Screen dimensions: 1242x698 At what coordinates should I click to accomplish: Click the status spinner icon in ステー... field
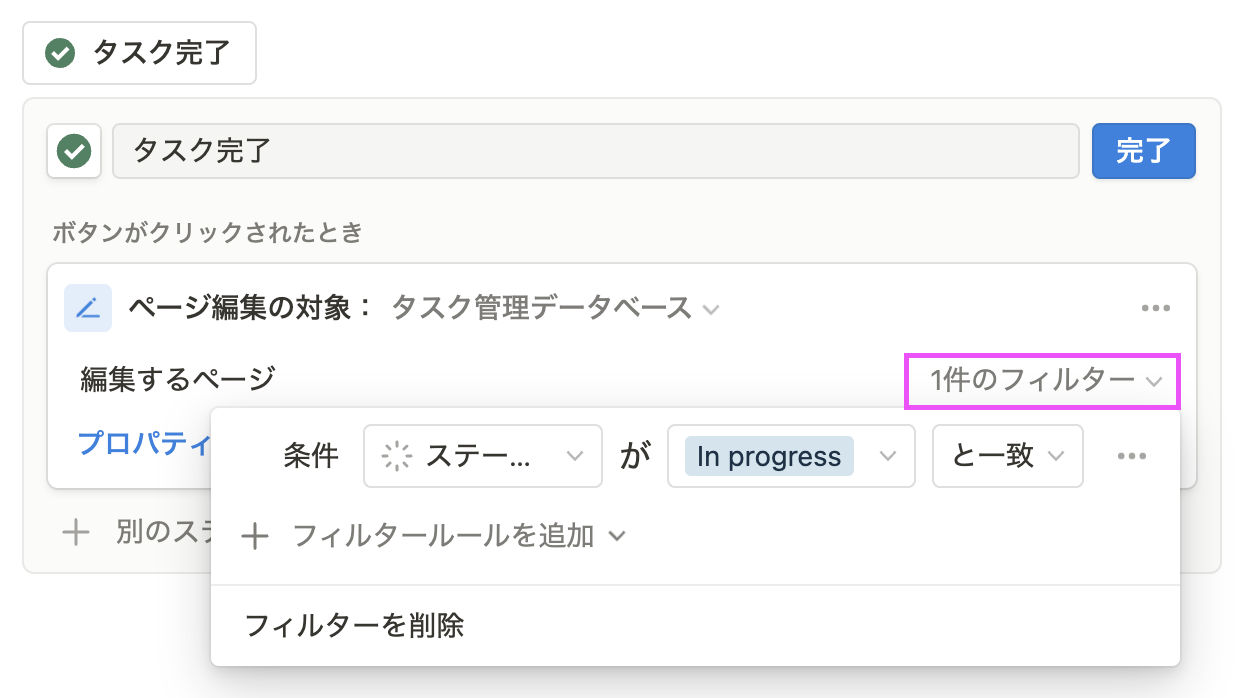coord(398,457)
